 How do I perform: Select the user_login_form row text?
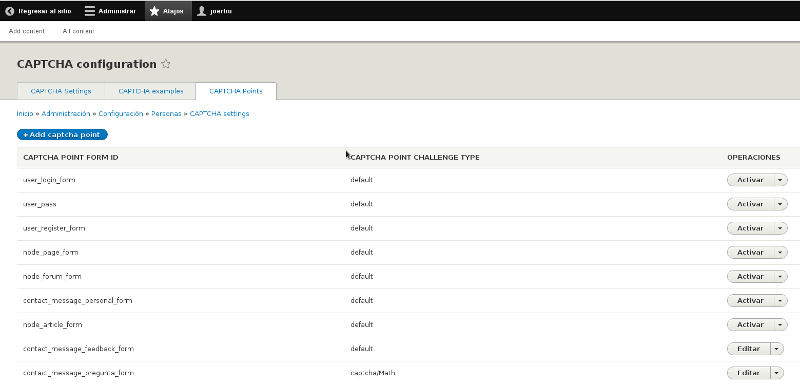(x=49, y=180)
